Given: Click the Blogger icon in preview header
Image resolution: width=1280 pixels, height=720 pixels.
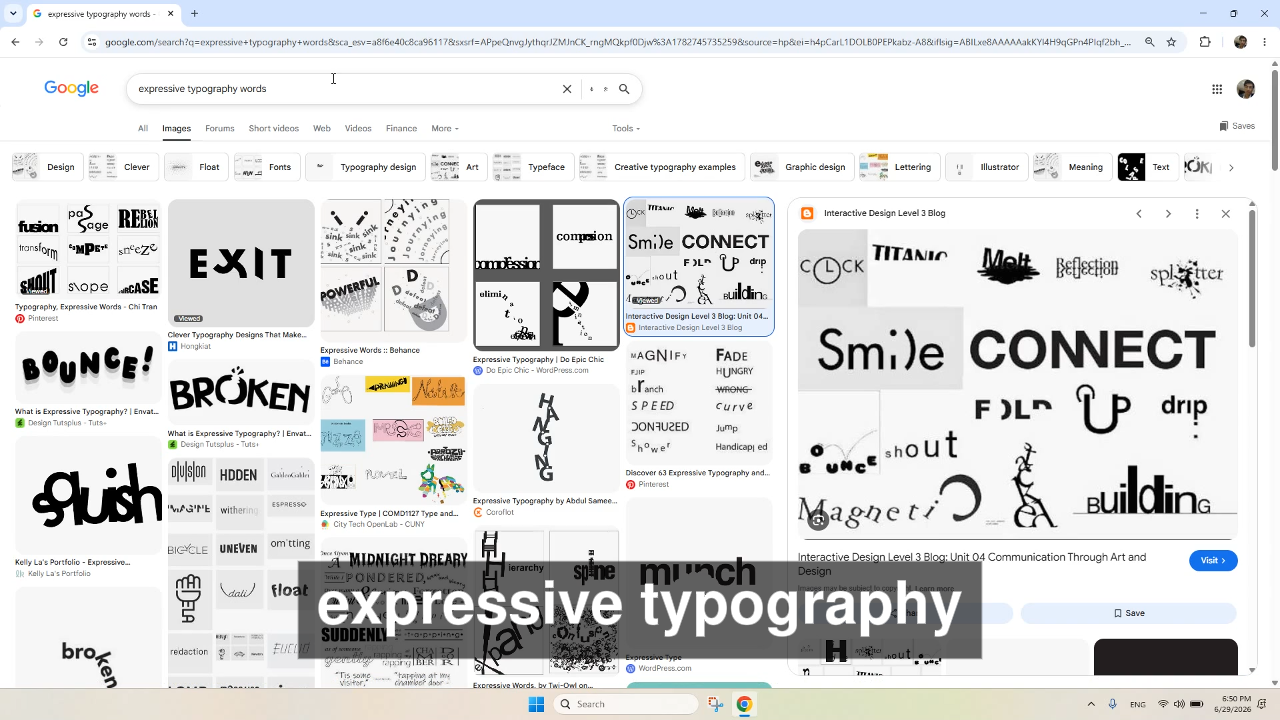Looking at the screenshot, I should point(807,213).
